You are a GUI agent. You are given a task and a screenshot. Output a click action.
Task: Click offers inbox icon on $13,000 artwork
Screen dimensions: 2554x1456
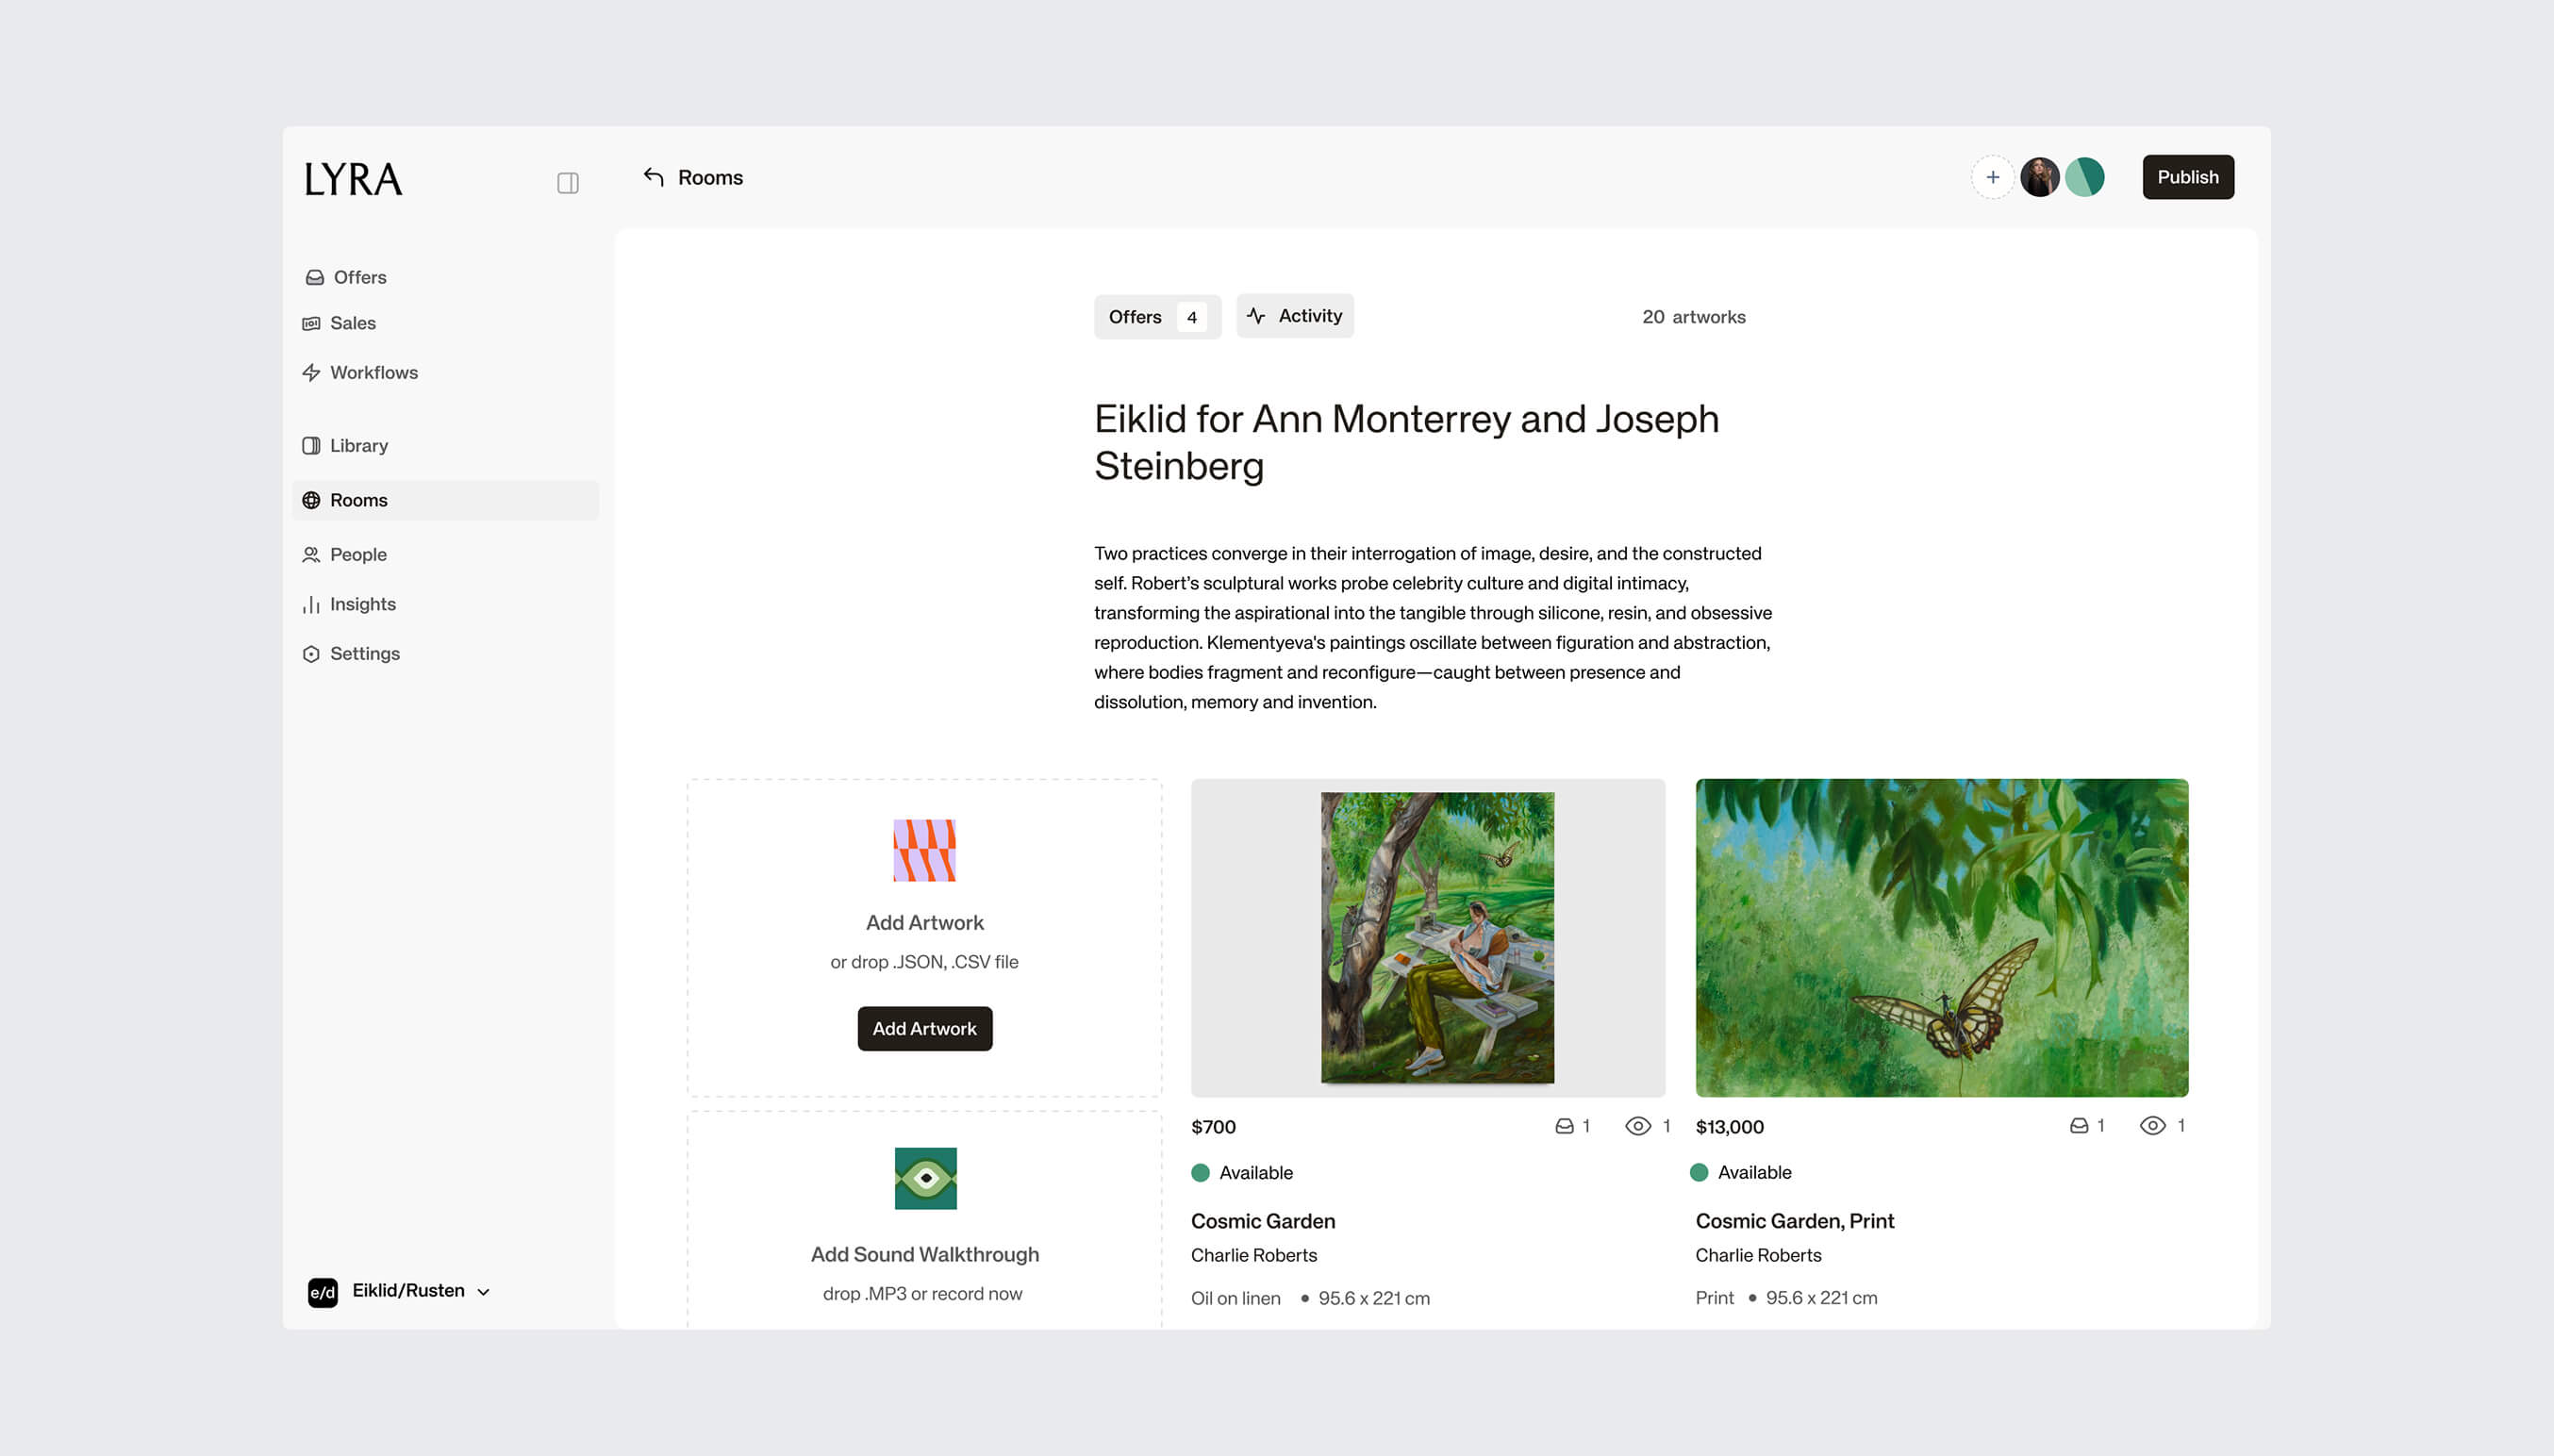tap(2079, 1126)
